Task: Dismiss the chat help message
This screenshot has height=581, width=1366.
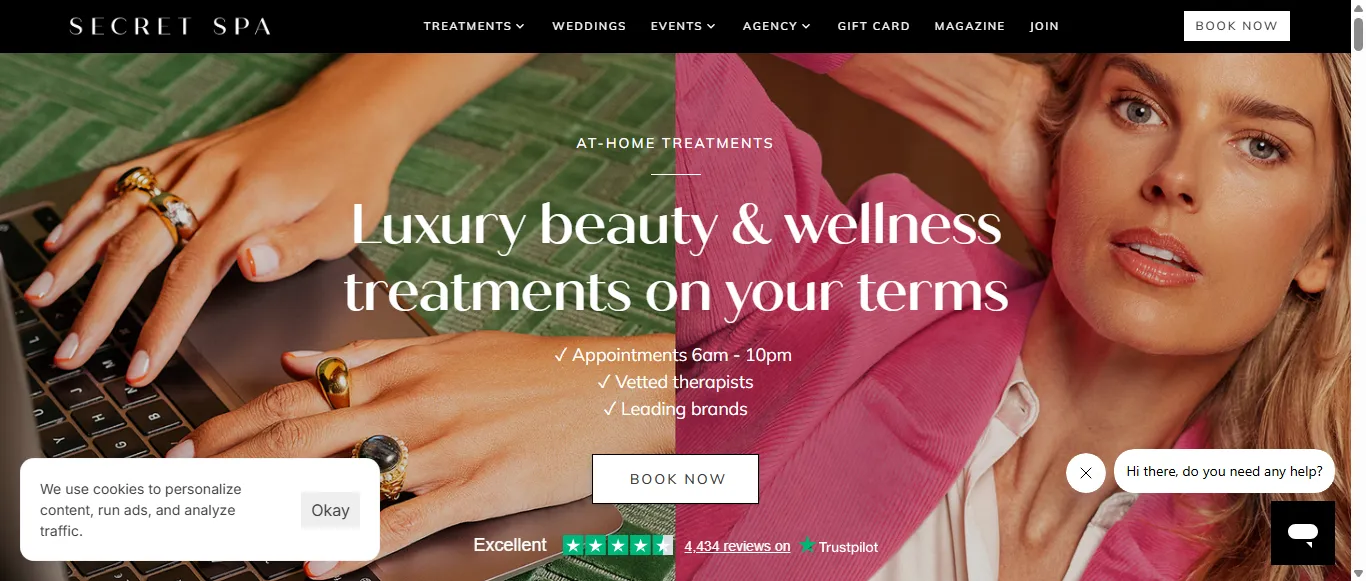Action: pos(1086,473)
